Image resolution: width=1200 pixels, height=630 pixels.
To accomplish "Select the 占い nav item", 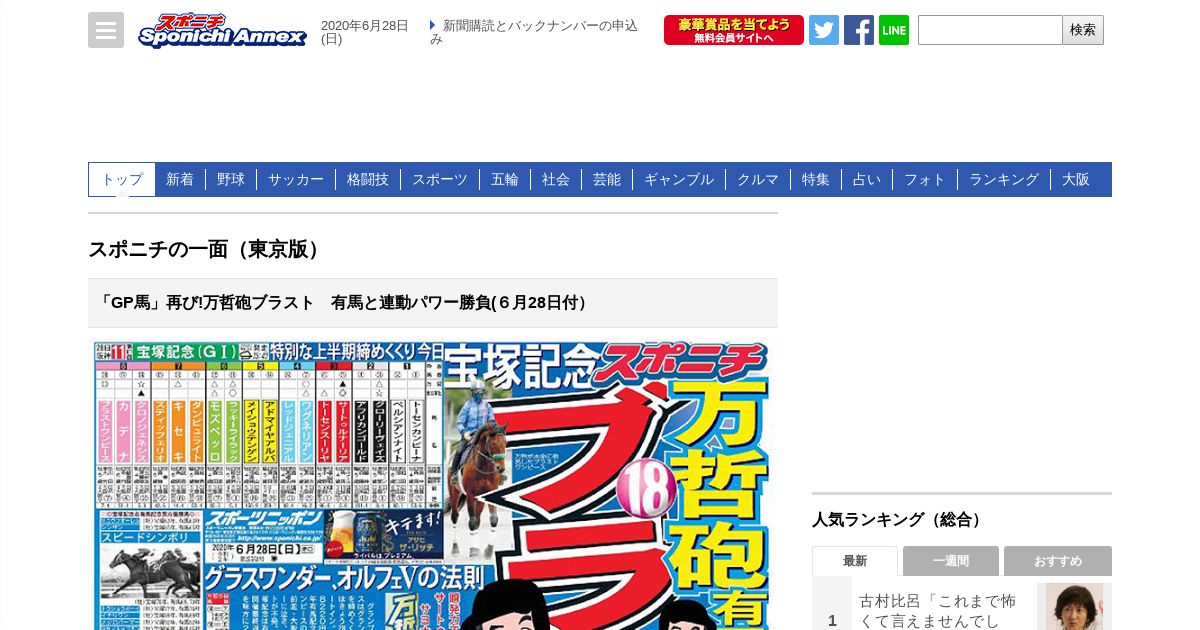I will click(x=867, y=180).
